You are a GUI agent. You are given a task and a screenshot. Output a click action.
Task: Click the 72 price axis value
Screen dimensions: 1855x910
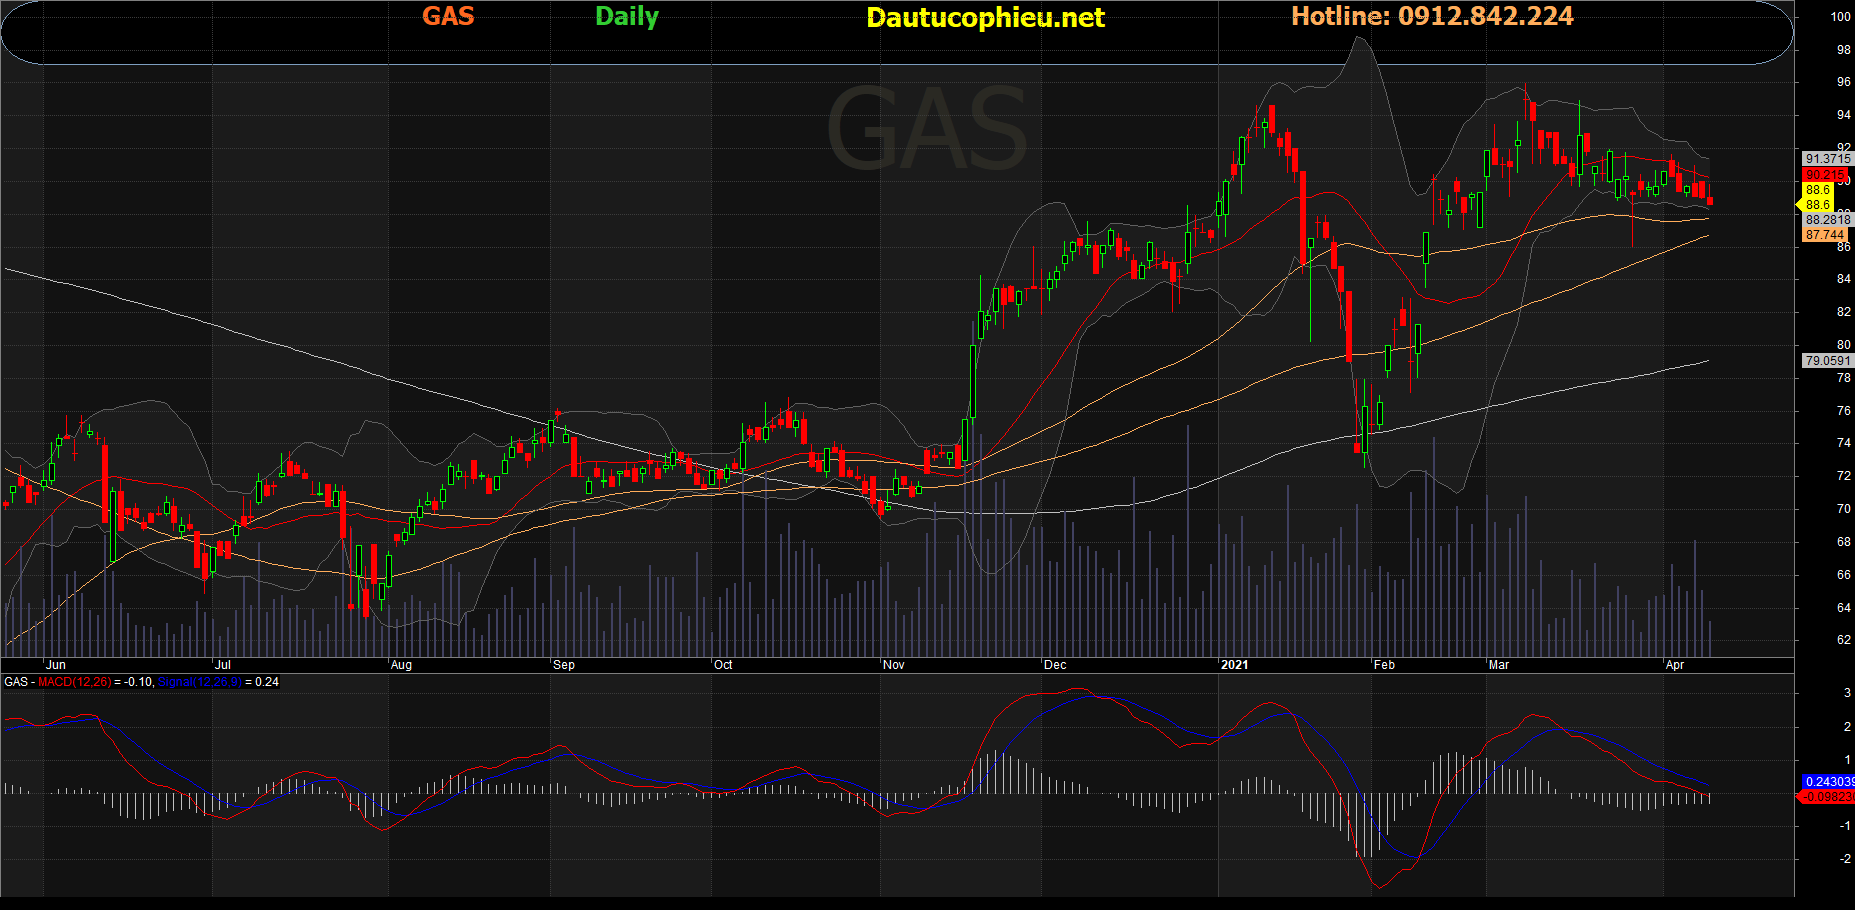pyautogui.click(x=1844, y=476)
